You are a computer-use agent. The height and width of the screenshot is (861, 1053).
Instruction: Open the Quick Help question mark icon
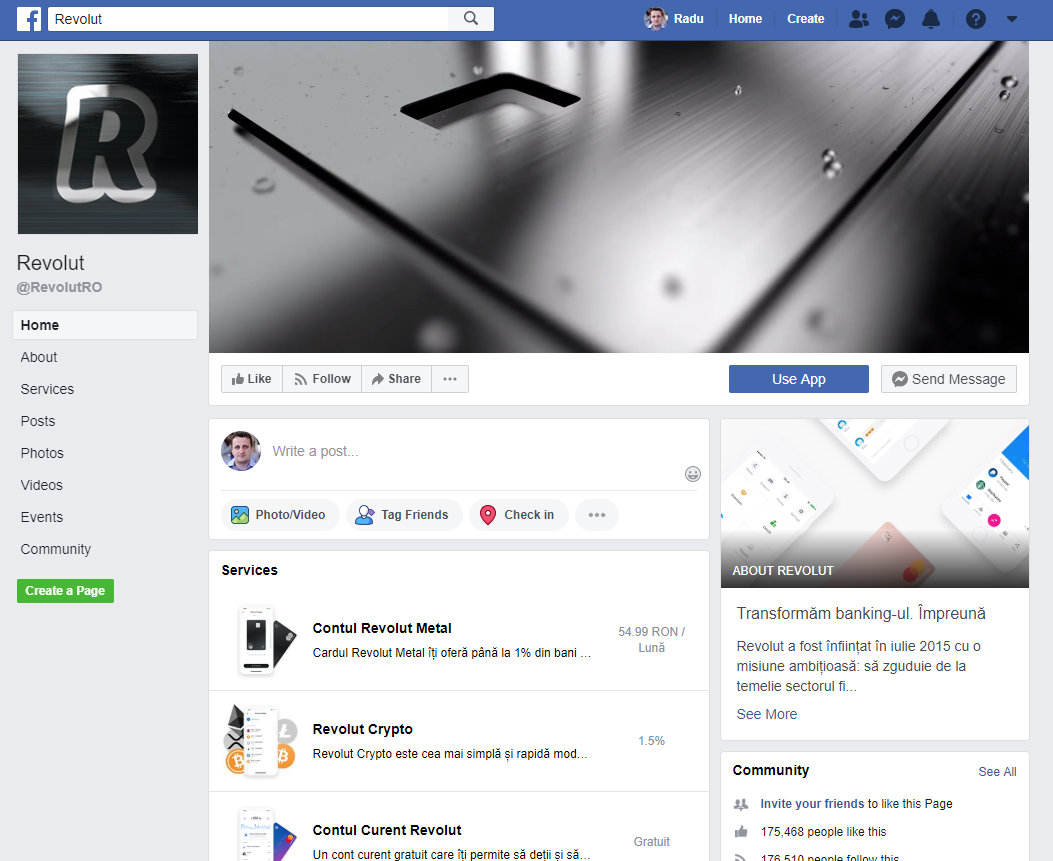(x=975, y=19)
